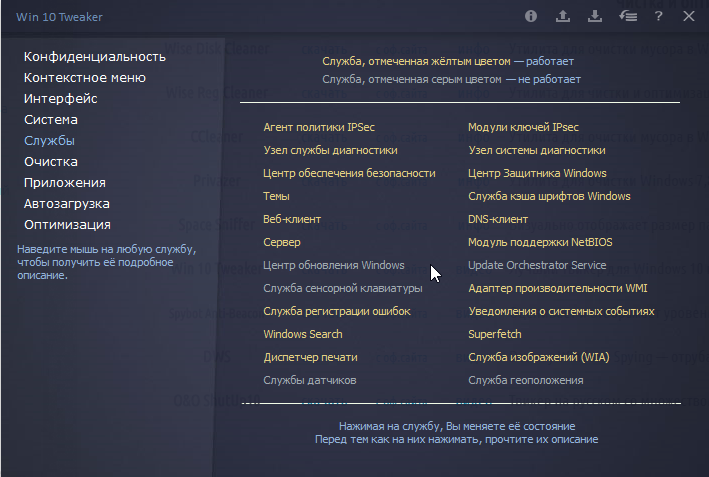Select the Службы section
This screenshot has width=709, height=477.
coord(49,141)
